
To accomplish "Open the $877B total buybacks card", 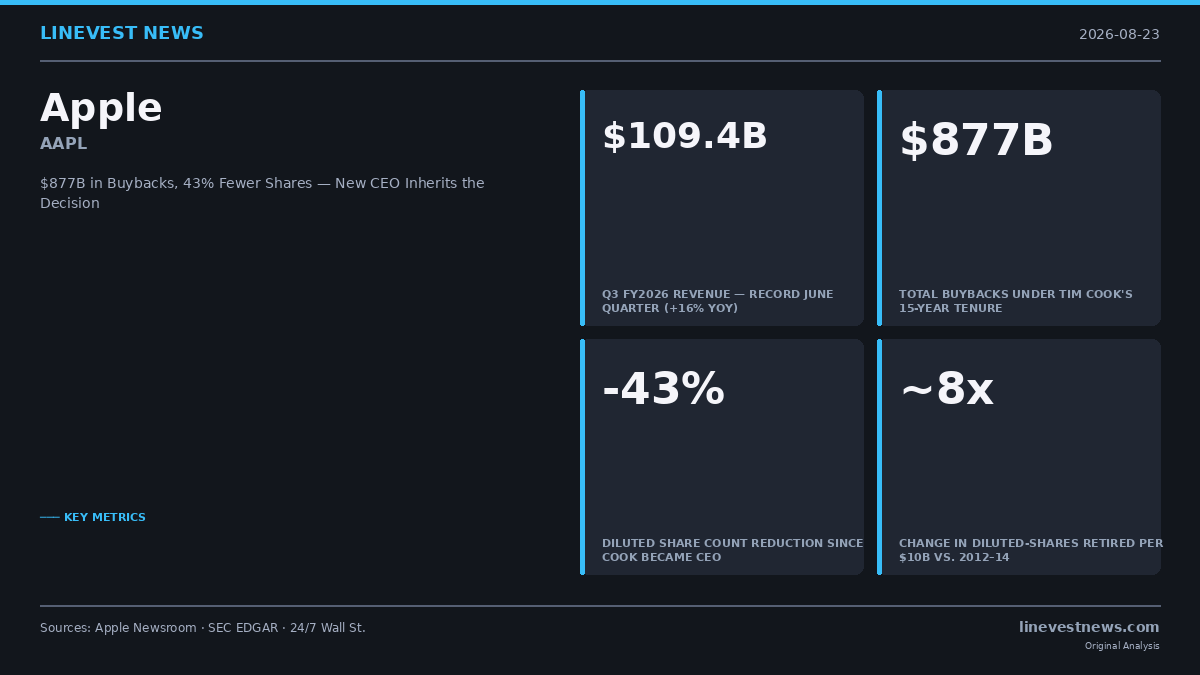I will [1019, 208].
